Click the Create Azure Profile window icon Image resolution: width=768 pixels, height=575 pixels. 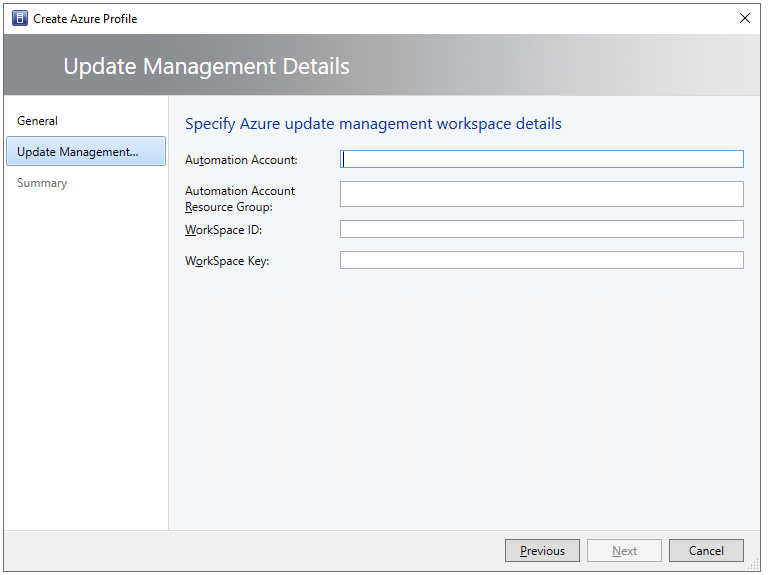coord(19,18)
